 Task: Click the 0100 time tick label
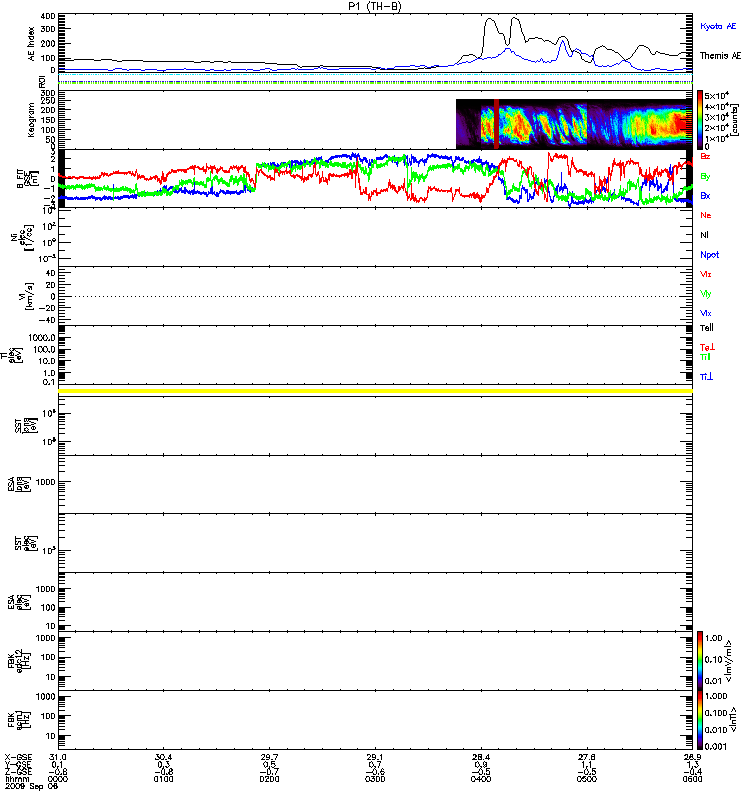point(163,779)
